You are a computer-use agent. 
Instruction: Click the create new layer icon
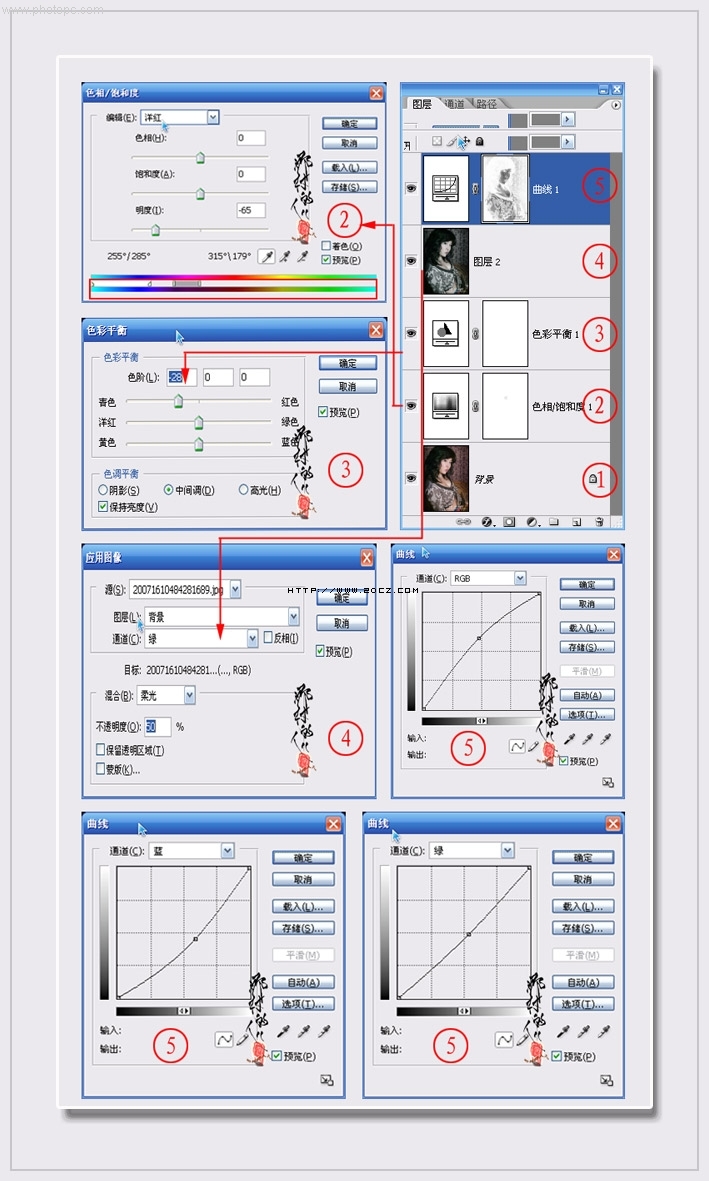click(x=576, y=521)
